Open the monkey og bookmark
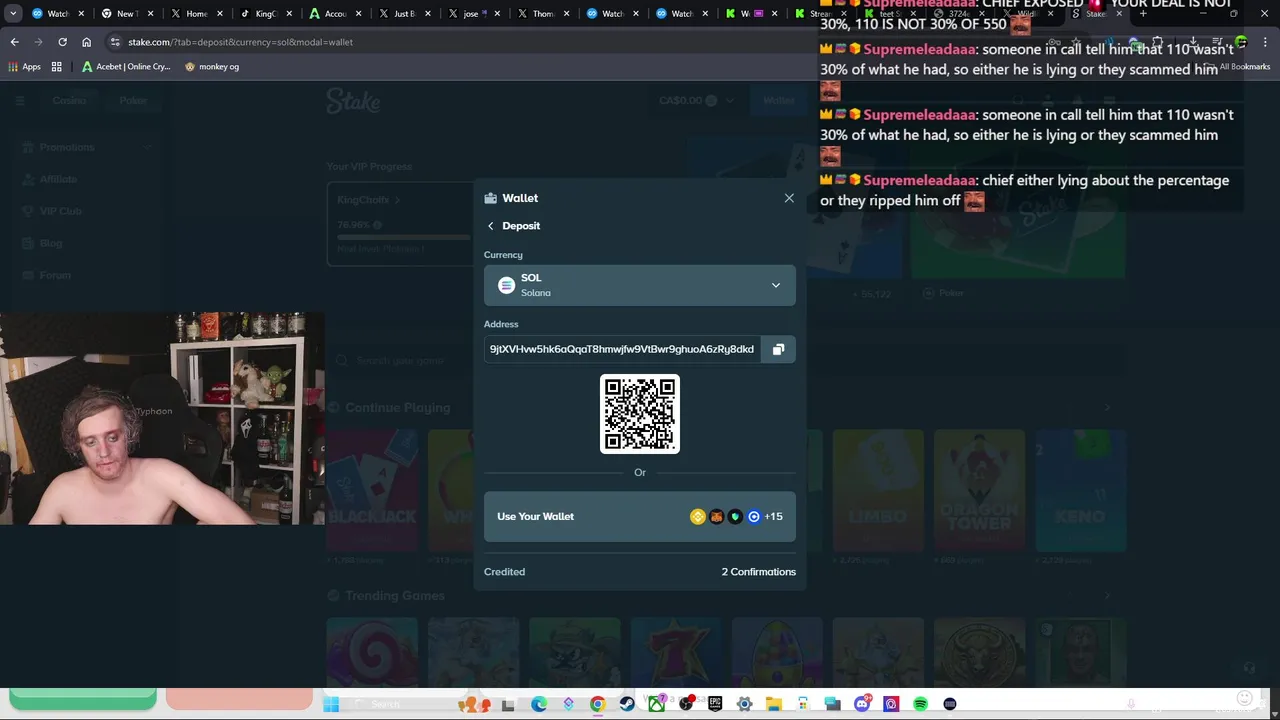The image size is (1280, 720). (212, 67)
